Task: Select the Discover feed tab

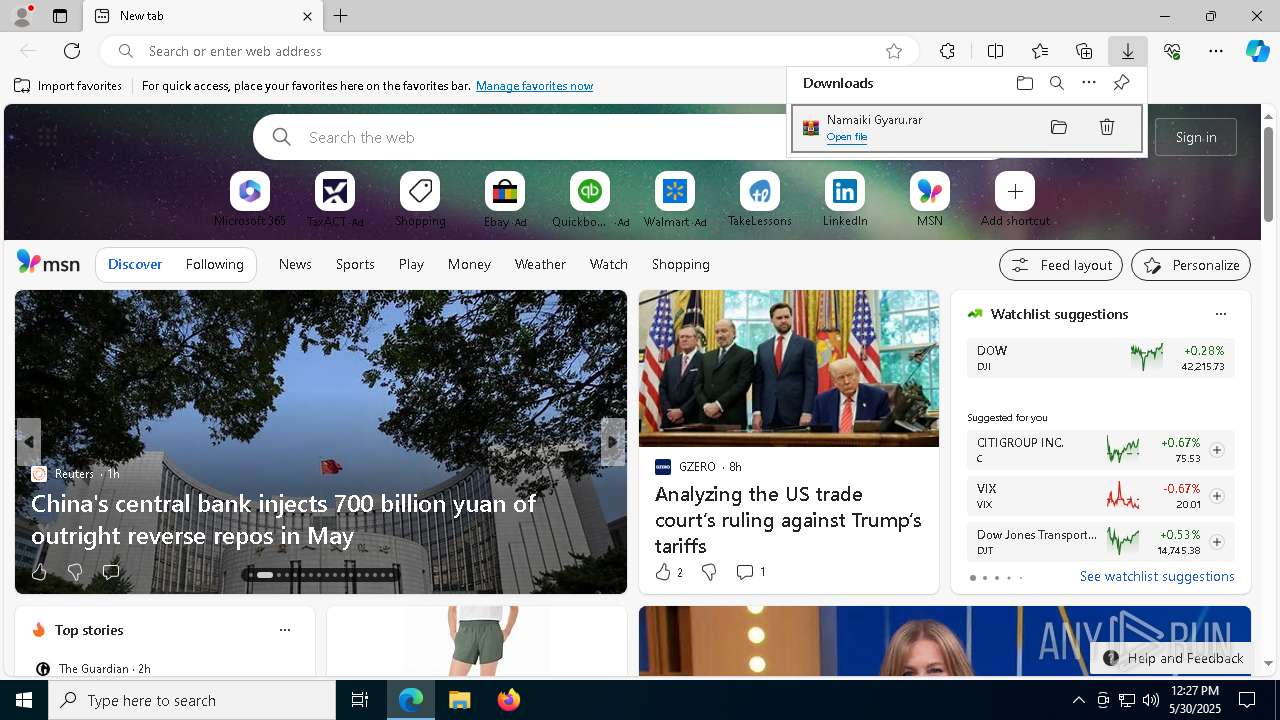Action: coord(135,264)
